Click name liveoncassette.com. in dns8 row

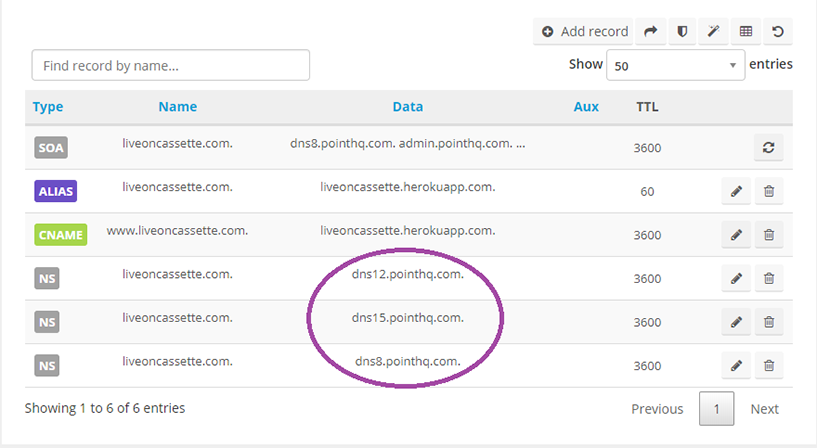[x=177, y=362]
